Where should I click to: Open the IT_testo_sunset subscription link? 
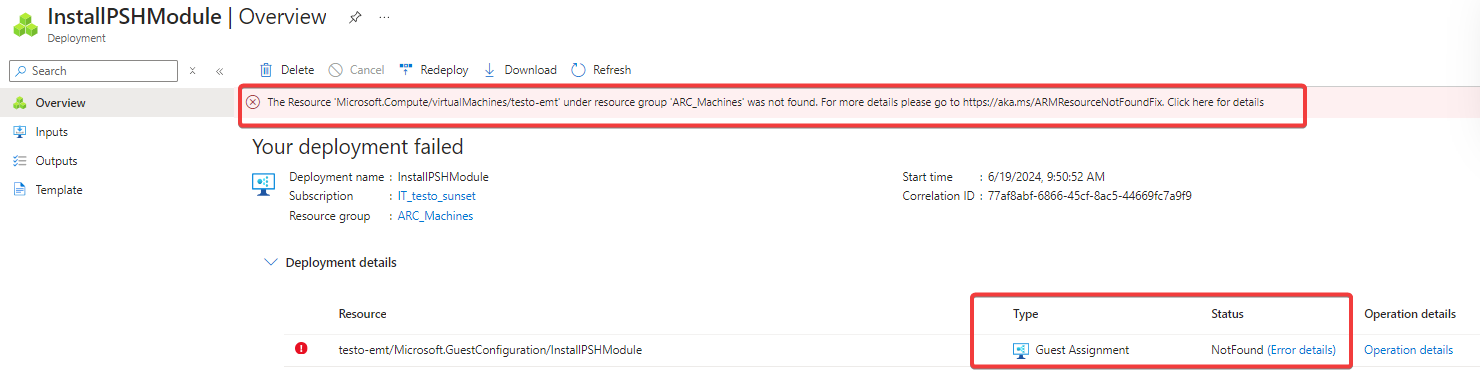click(437, 196)
